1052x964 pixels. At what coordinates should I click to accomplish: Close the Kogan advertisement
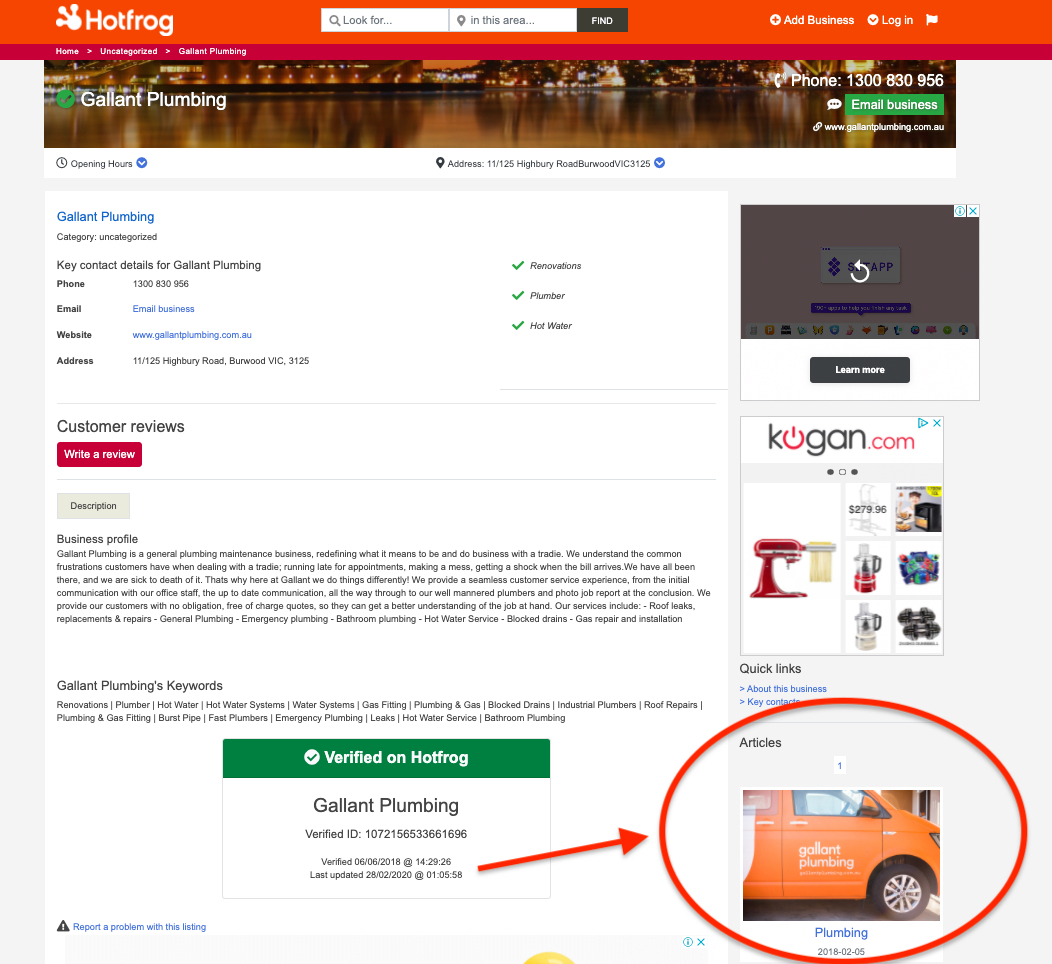tap(937, 423)
